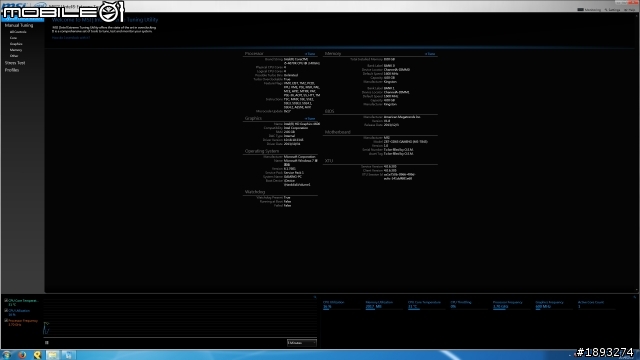This screenshot has width=640, height=360.
Task: Select Graphics in the left sidebar
Action: click(x=16, y=44)
